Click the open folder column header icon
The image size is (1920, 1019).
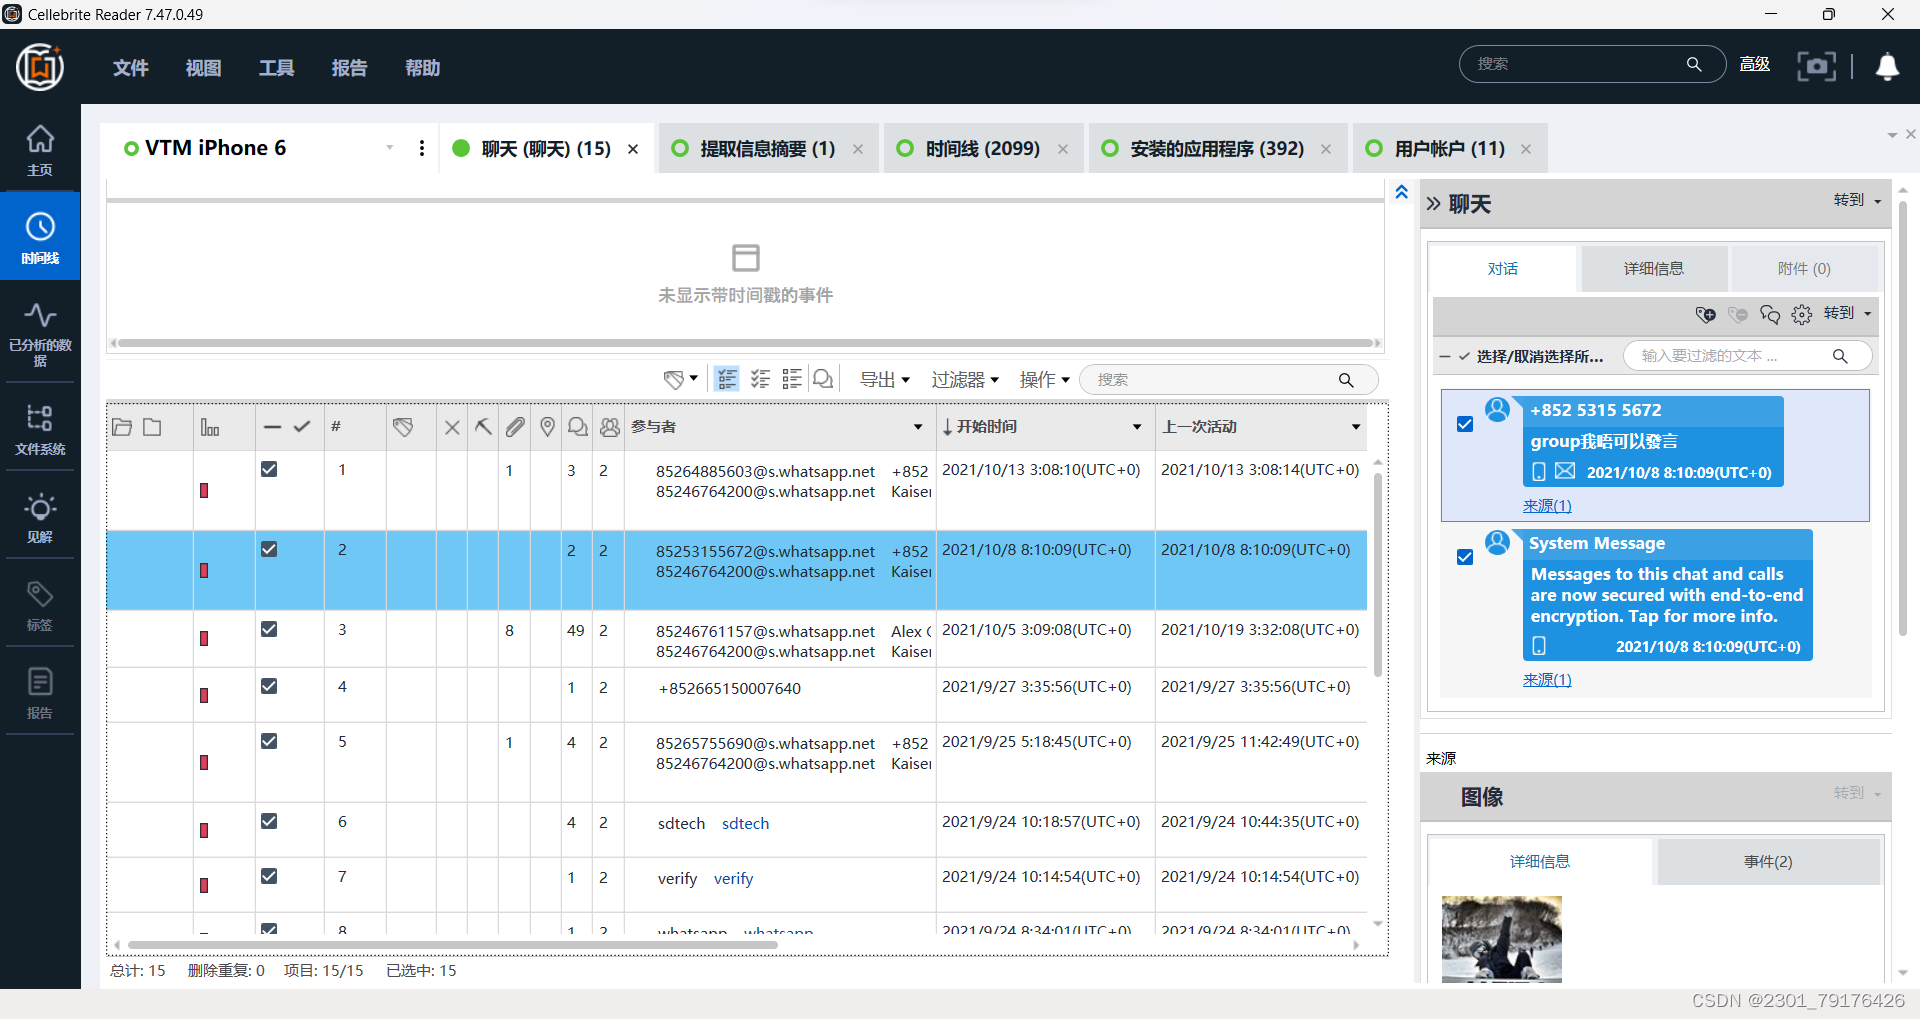point(122,427)
